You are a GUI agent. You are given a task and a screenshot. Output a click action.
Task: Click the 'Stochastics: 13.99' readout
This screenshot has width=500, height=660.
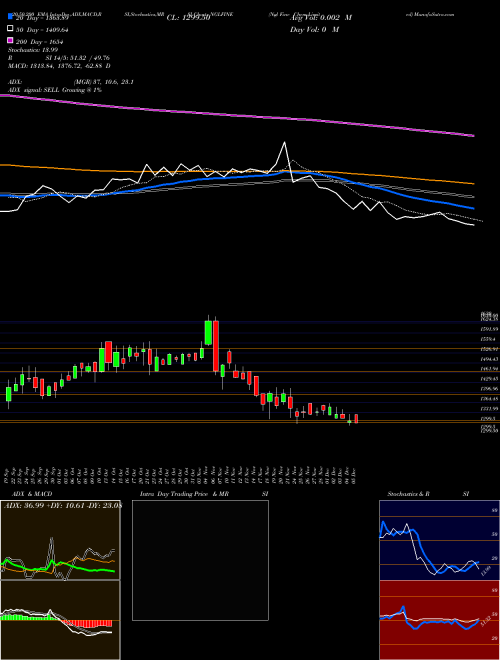tap(33, 50)
